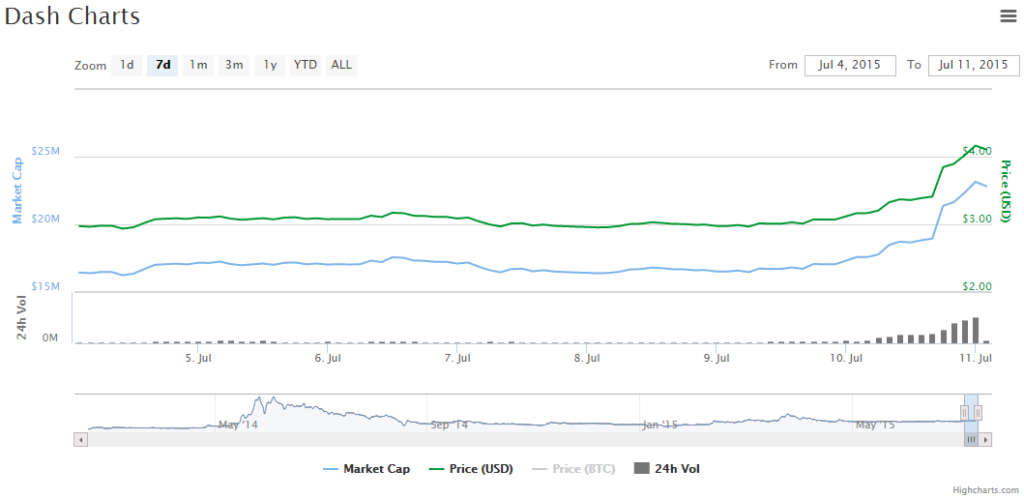
Task: Click the $20M axis label
Action: coord(46,219)
